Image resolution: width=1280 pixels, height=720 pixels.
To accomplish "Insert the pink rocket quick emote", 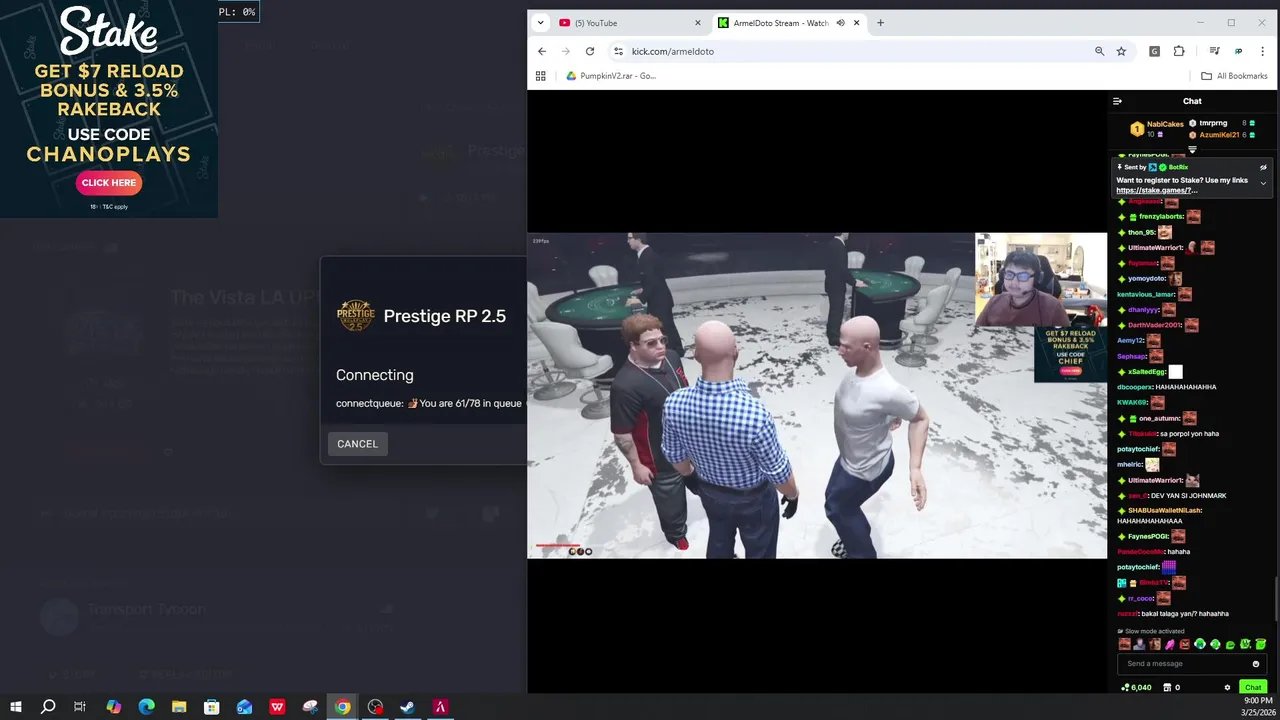I will click(1169, 645).
